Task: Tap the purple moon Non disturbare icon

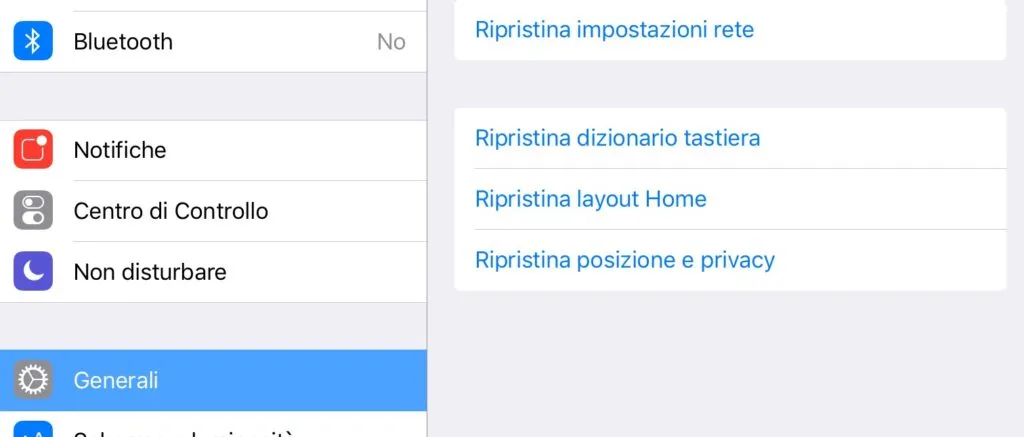Action: (x=33, y=271)
